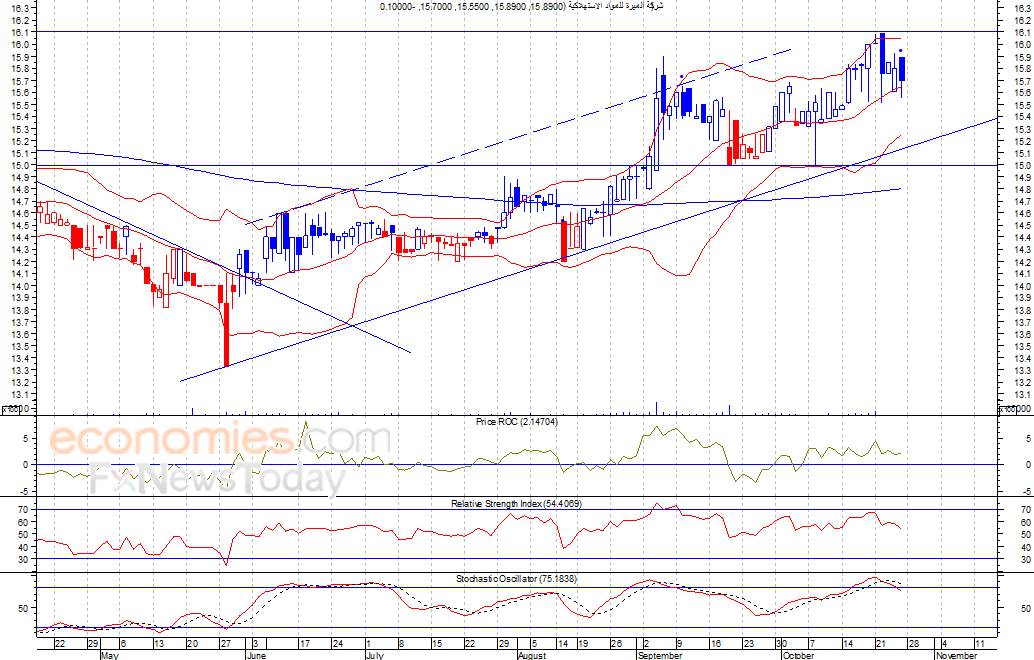1034x660 pixels.
Task: Click the October month label on the time axis
Action: 798,655
